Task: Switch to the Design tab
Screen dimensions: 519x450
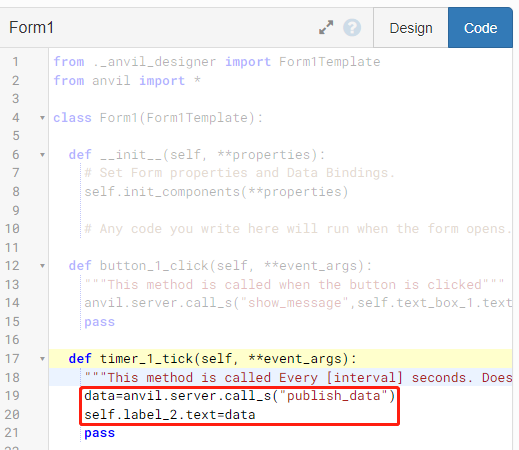Action: click(x=411, y=28)
